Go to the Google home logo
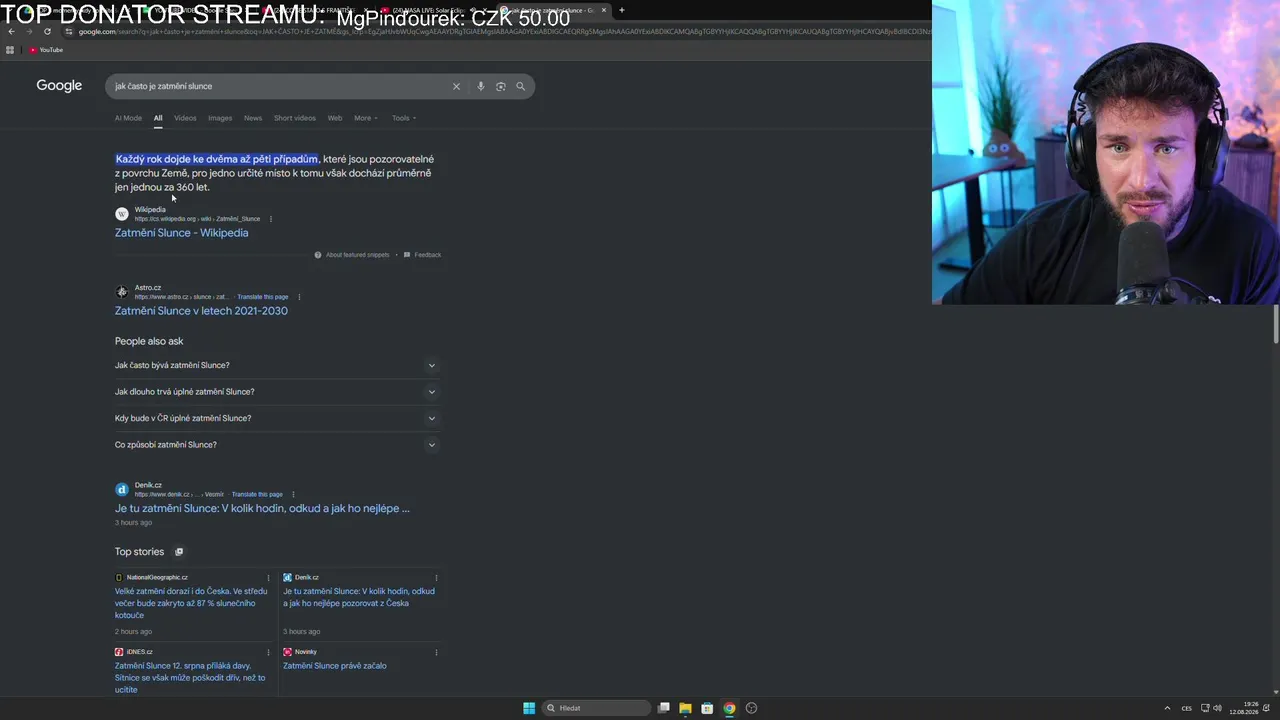Screen dimensions: 1280x720 pyautogui.click(x=59, y=86)
